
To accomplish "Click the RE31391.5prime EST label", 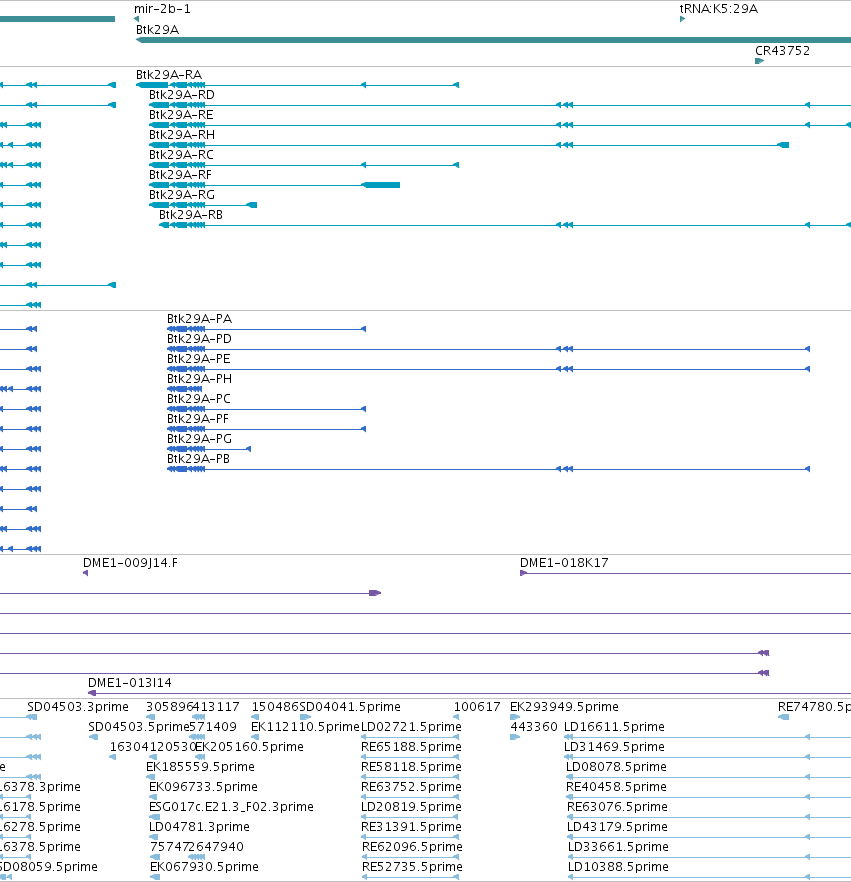I will tap(411, 827).
